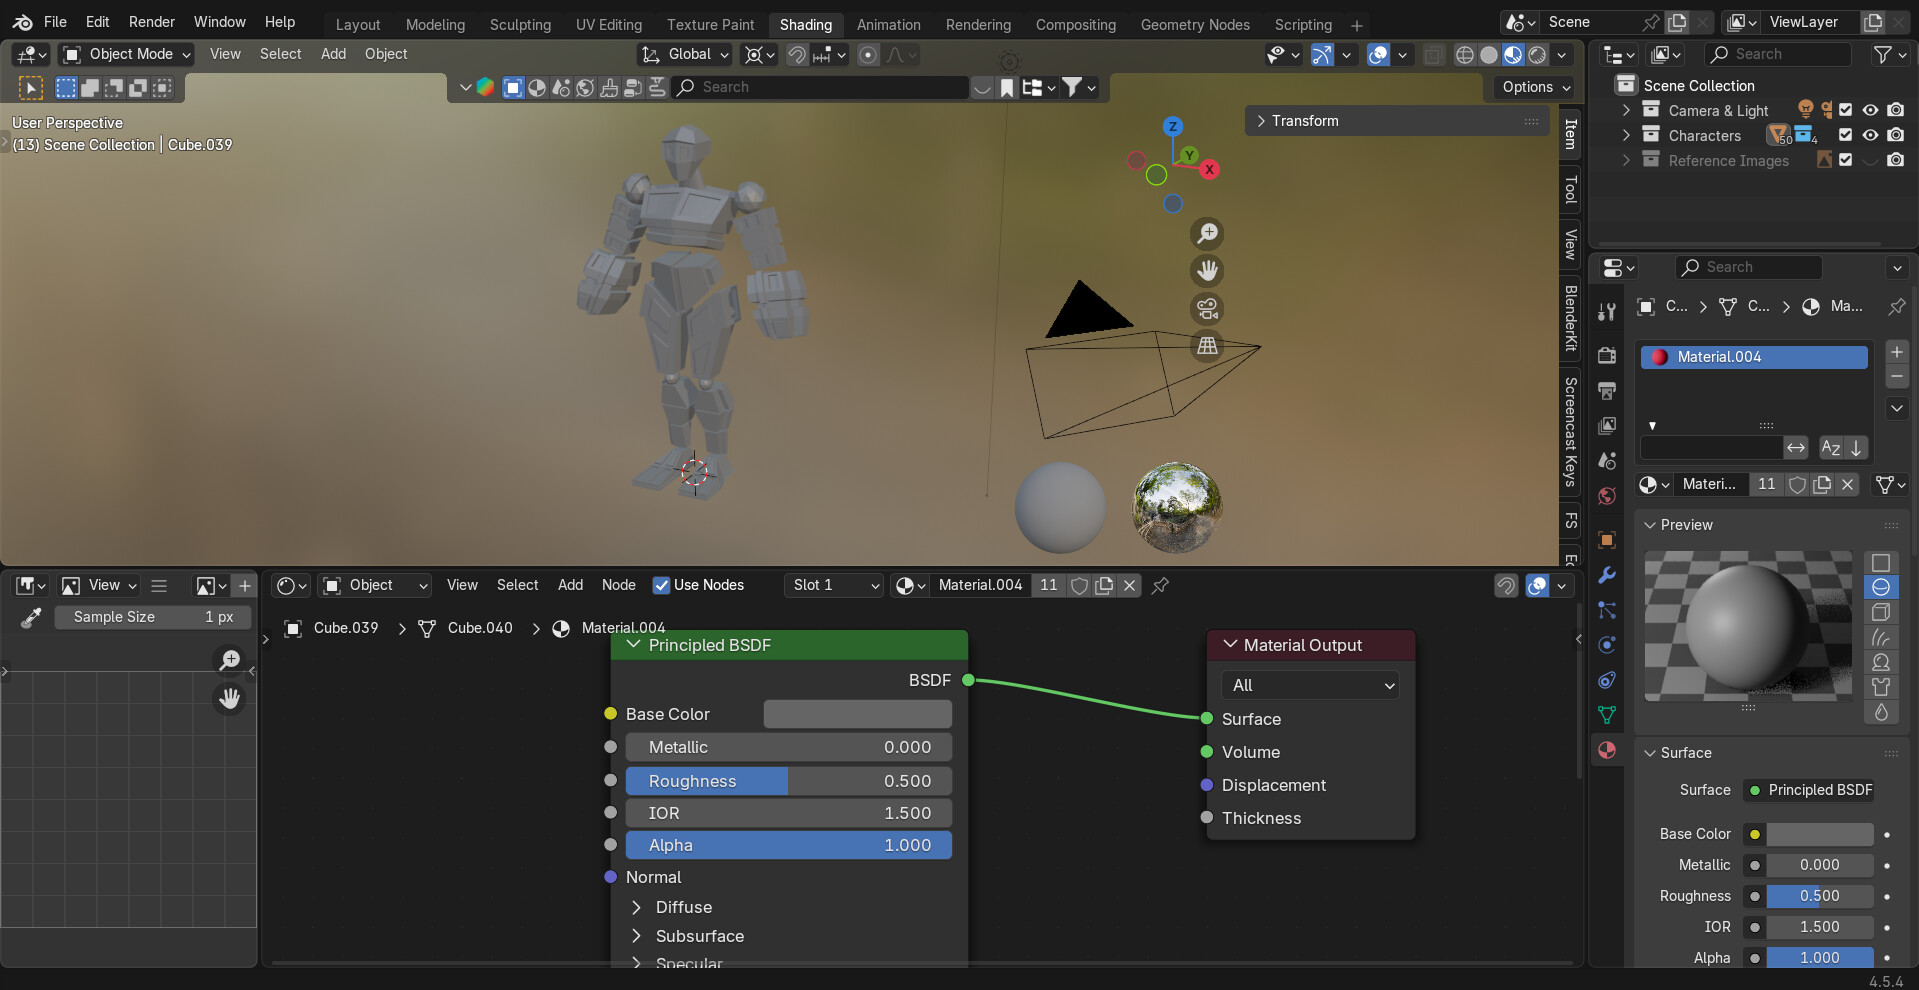Open the viewport Options button
This screenshot has height=990, width=1919.
click(1535, 87)
